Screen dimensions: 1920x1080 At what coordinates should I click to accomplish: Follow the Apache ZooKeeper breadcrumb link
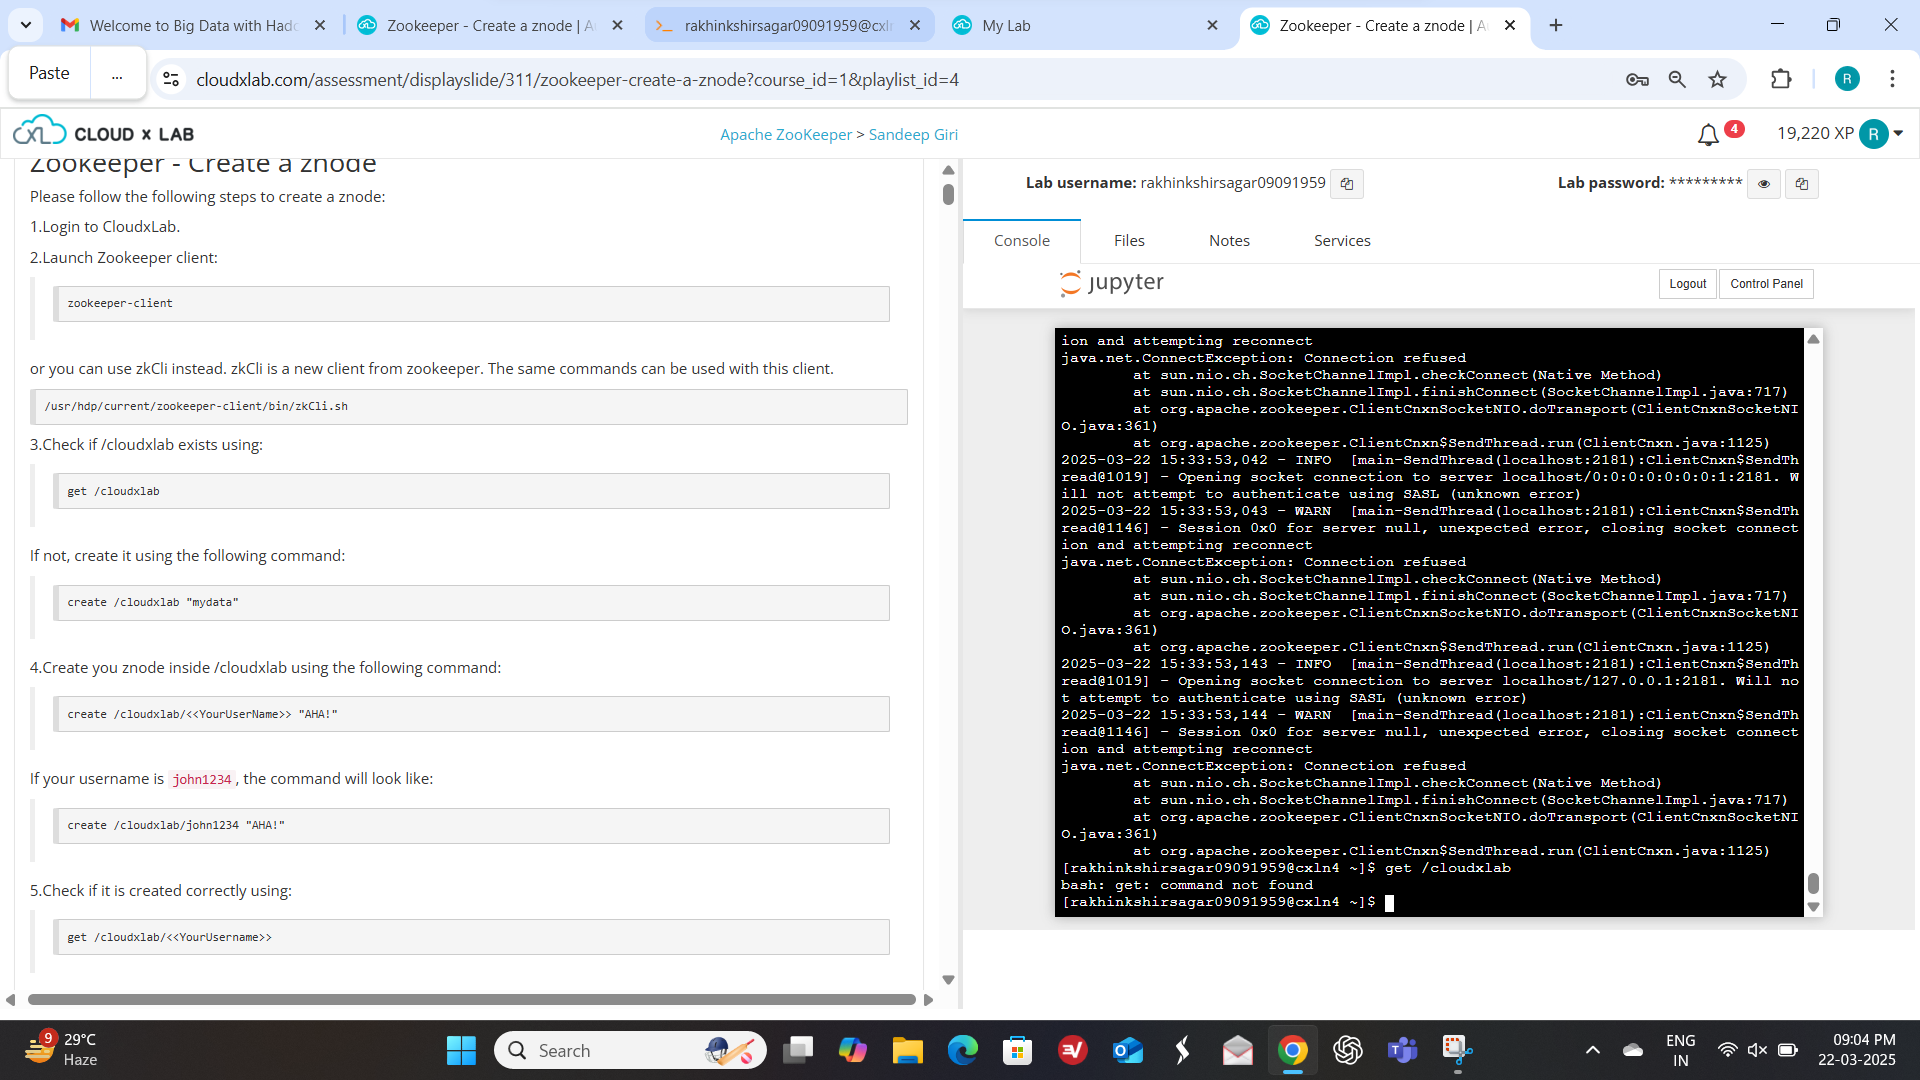(x=785, y=135)
